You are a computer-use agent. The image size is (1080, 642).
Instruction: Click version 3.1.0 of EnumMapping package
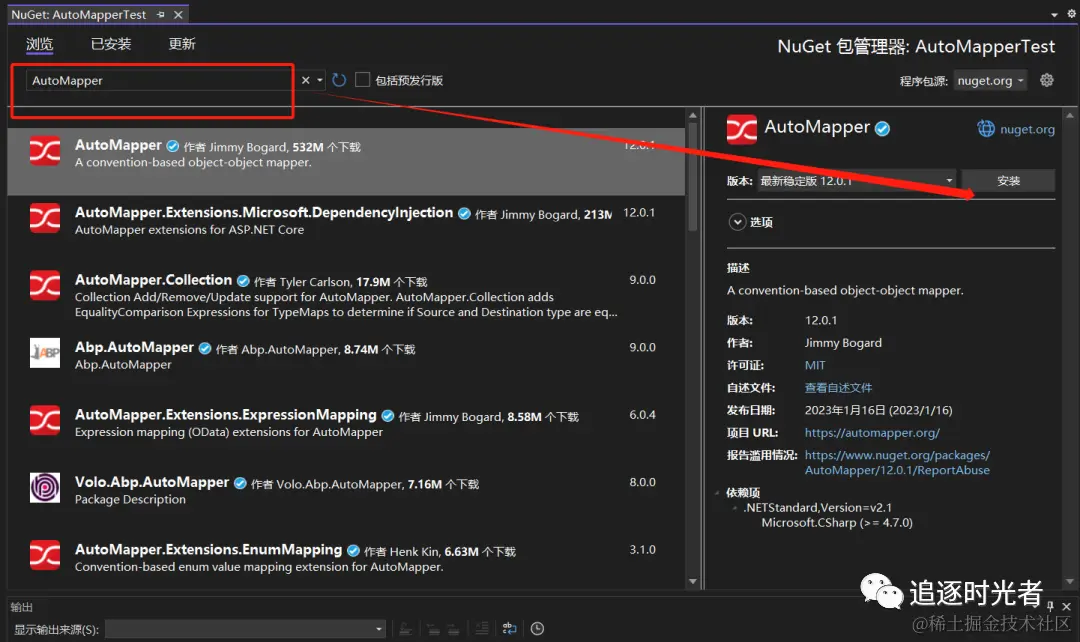[642, 550]
